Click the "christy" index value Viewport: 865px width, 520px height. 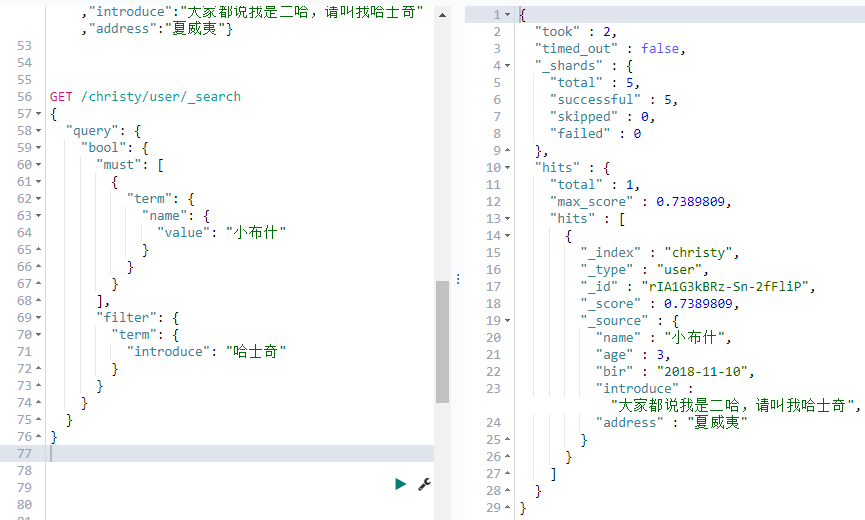pyautogui.click(x=698, y=253)
